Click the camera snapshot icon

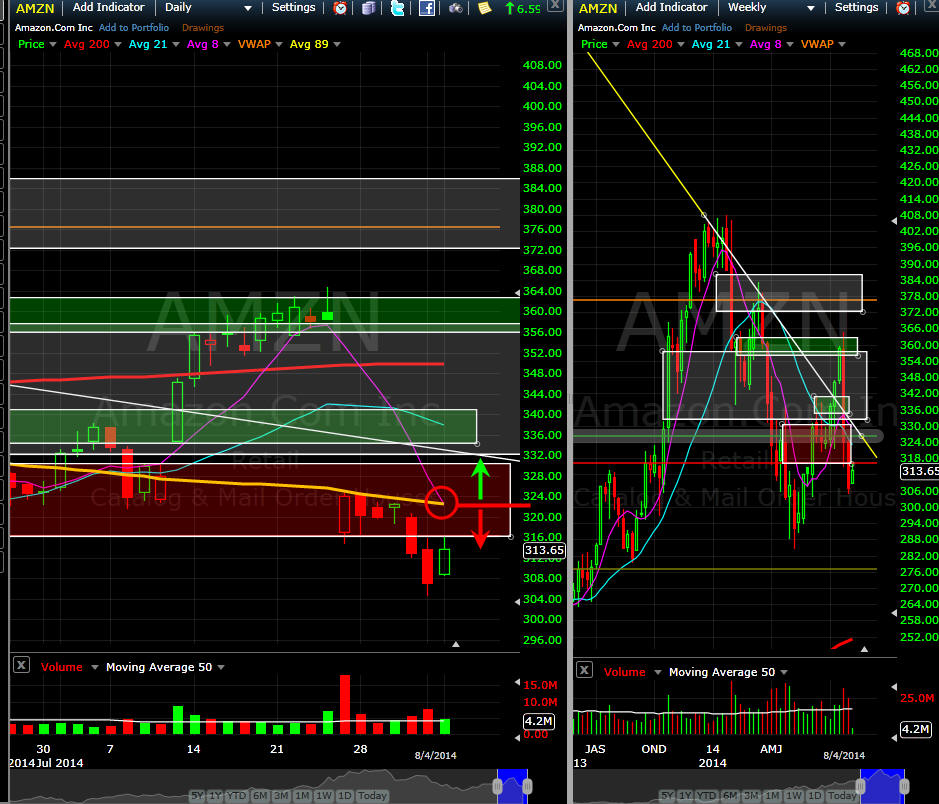tap(456, 8)
